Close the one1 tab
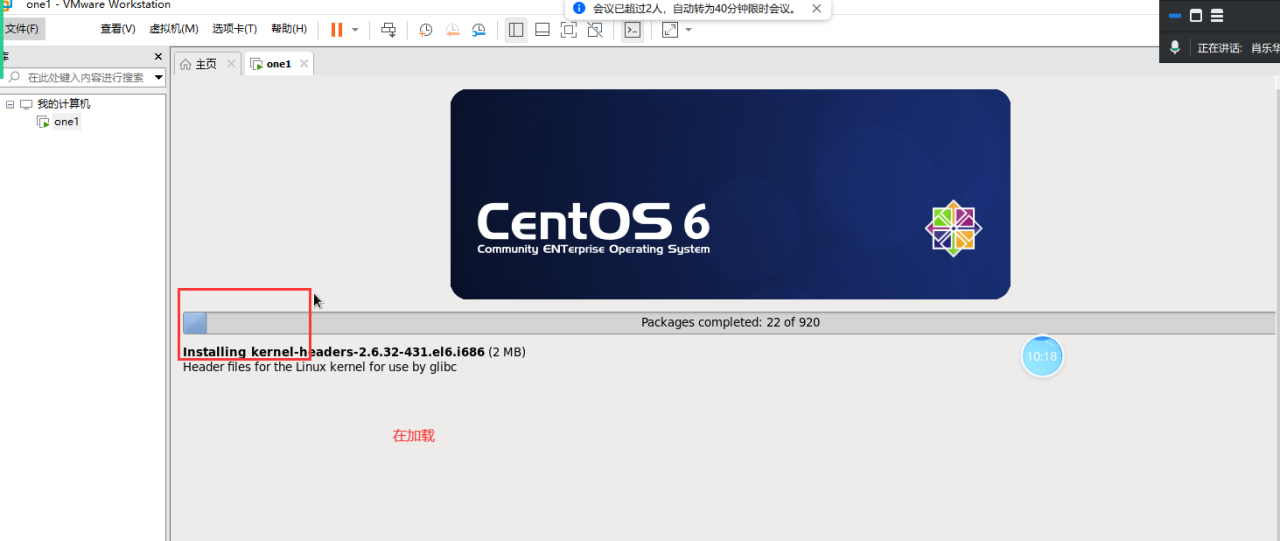Viewport: 1280px width, 541px height. coord(304,63)
